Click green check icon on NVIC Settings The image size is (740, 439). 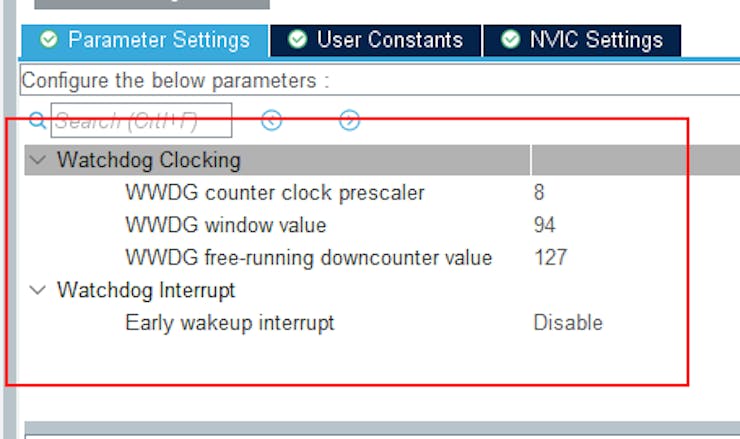click(x=511, y=40)
